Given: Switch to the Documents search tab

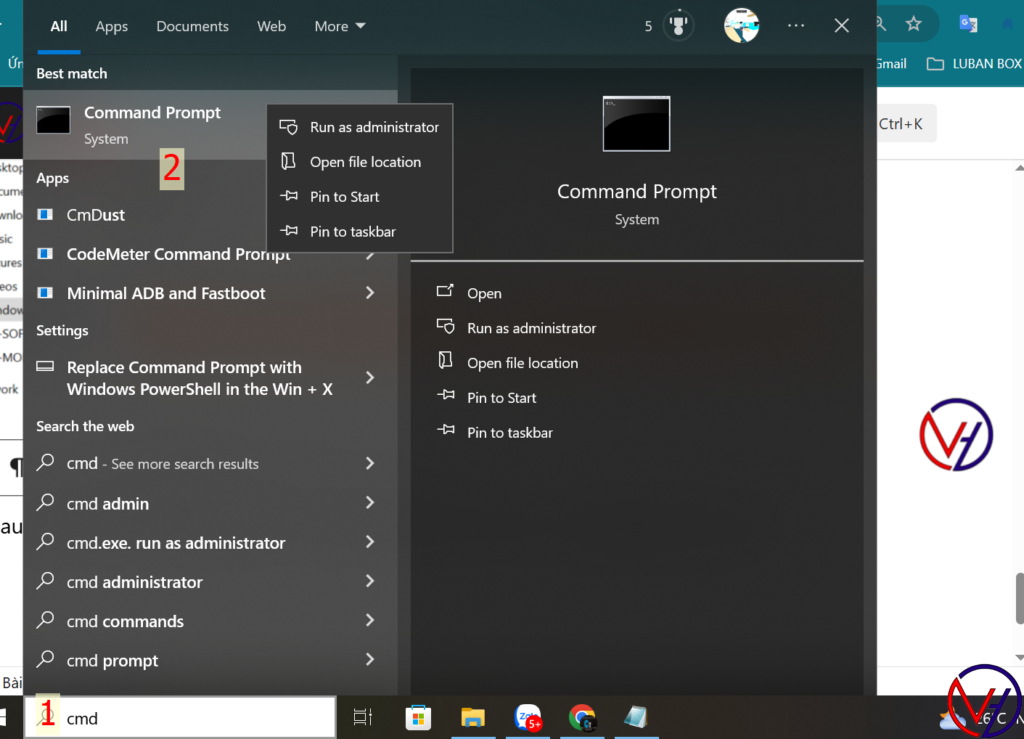Looking at the screenshot, I should click(x=192, y=26).
